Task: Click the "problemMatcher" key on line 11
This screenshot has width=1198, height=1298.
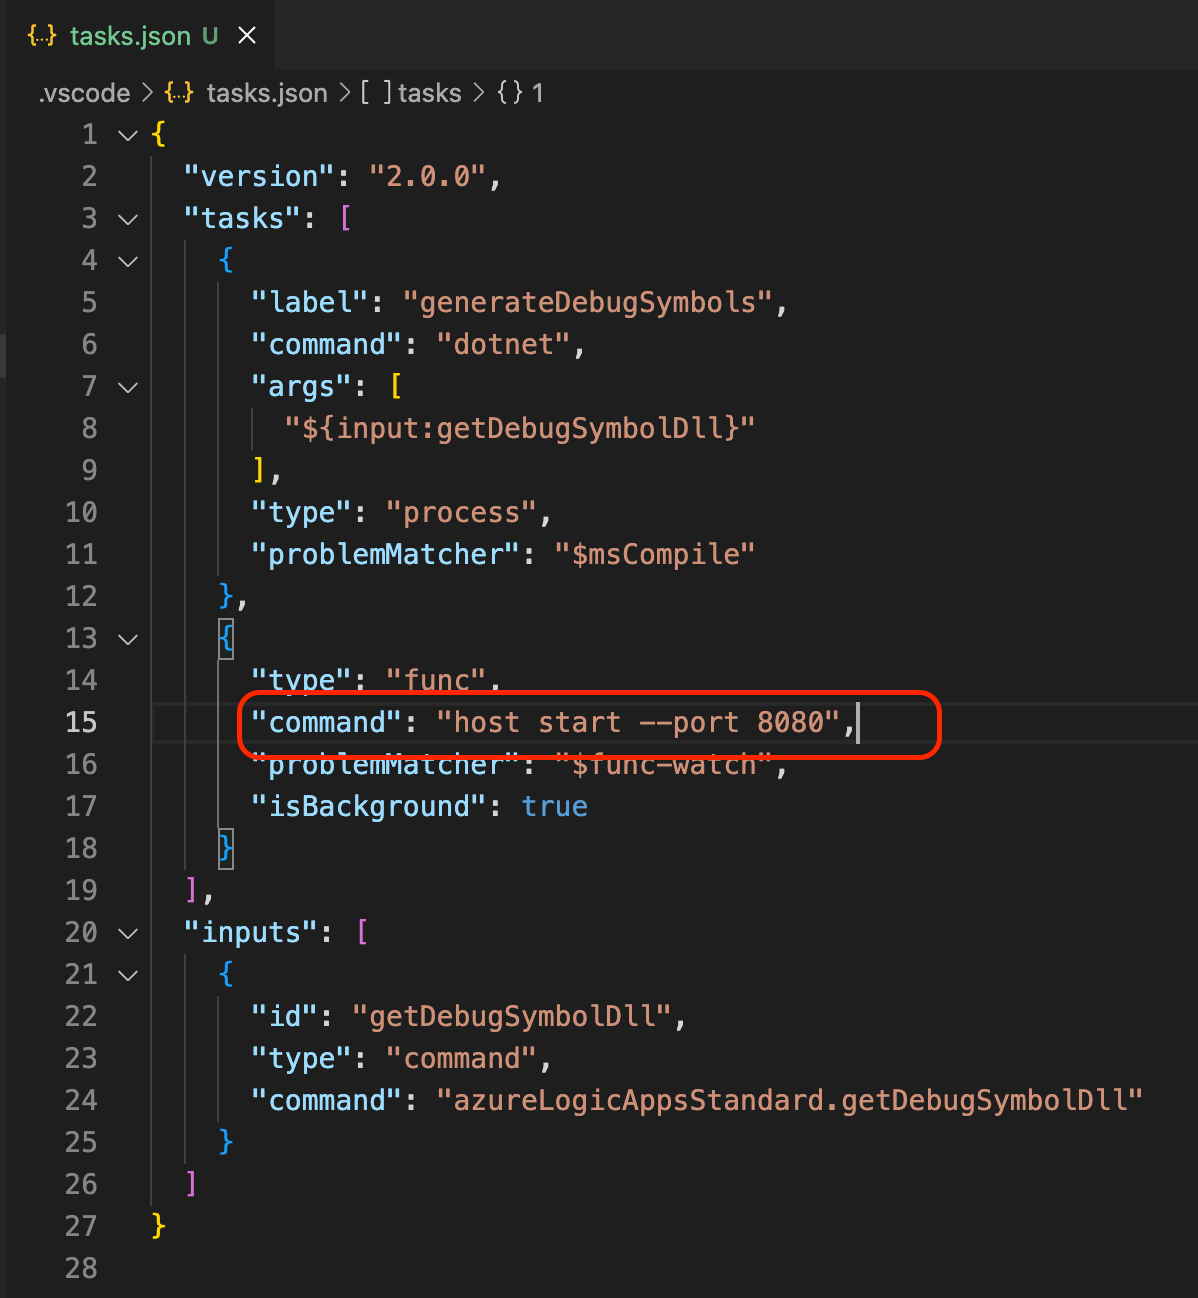Action: [385, 555]
